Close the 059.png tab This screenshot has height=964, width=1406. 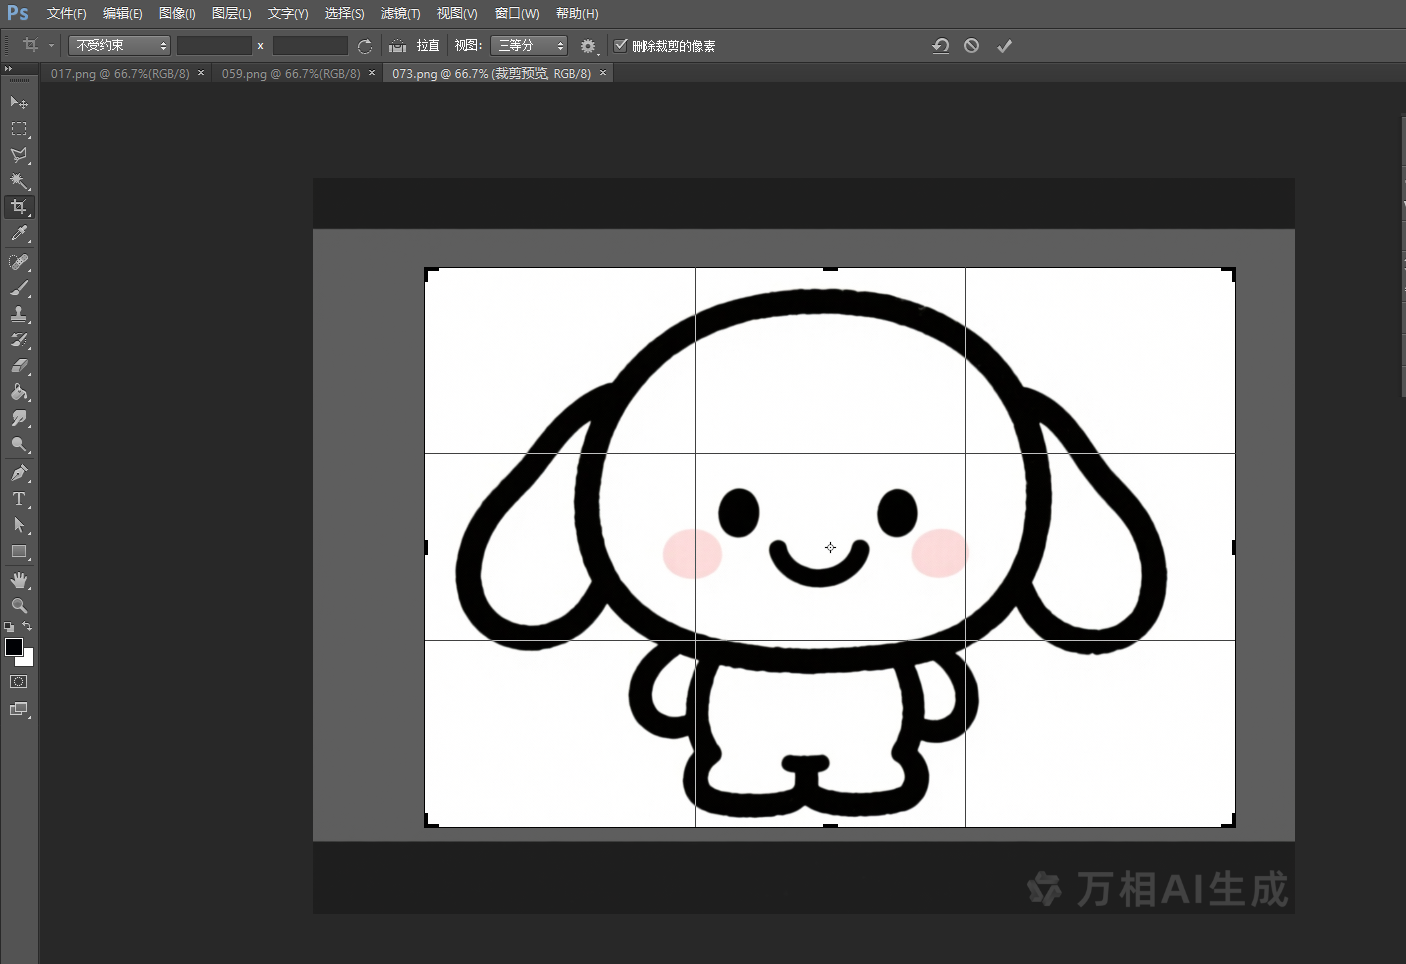pos(372,73)
